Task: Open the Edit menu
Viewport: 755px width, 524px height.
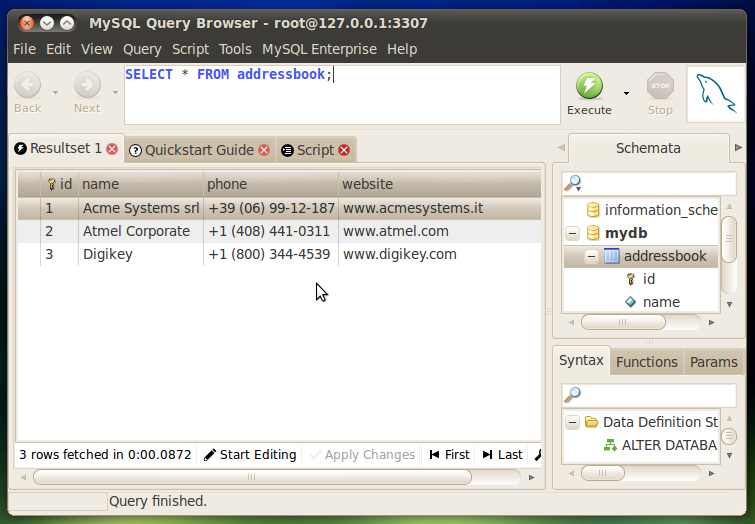Action: [x=58, y=49]
